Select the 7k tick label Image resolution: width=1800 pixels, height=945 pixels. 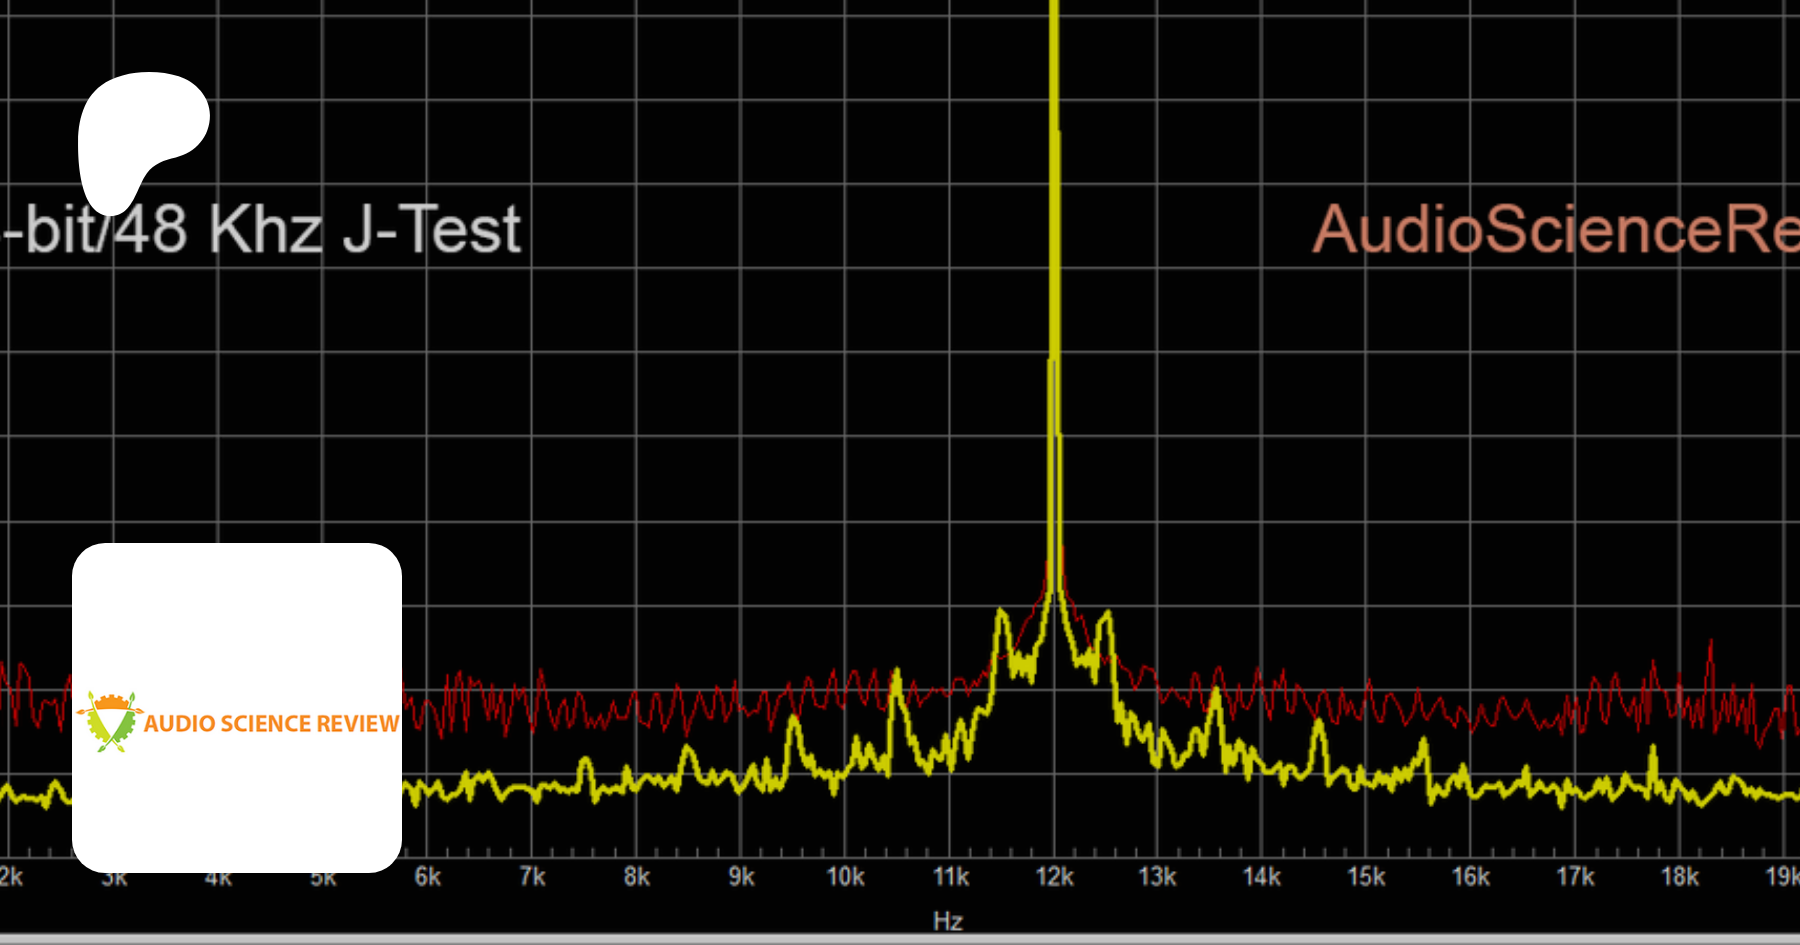(532, 877)
